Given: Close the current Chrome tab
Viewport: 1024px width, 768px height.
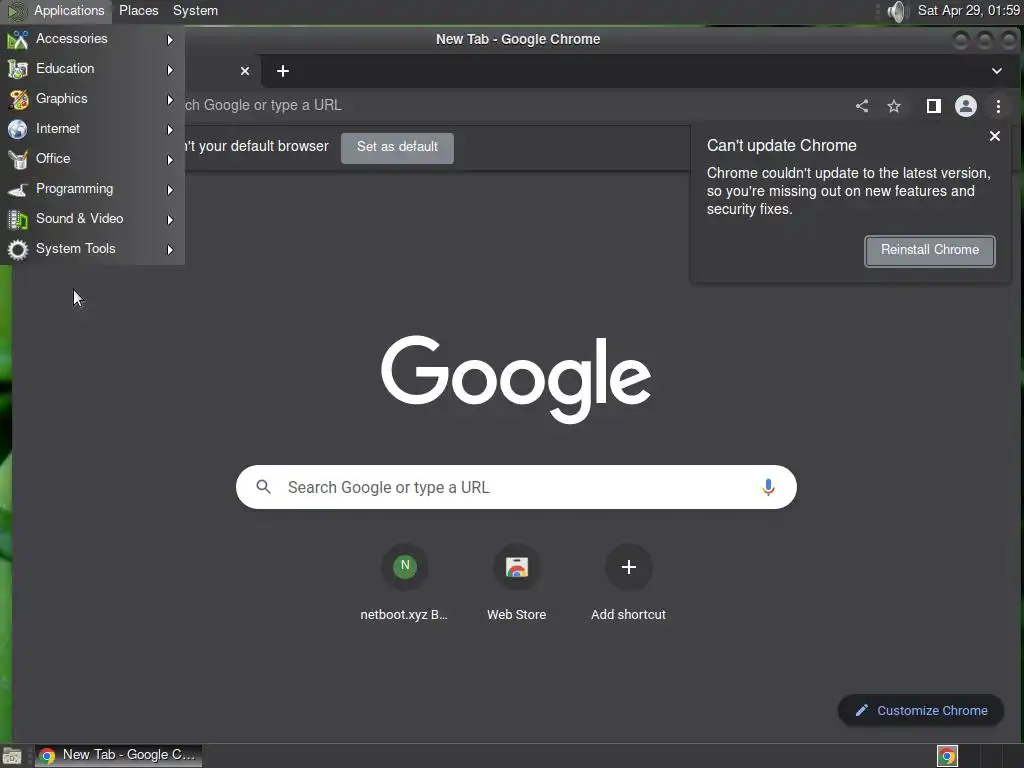Looking at the screenshot, I should [x=245, y=71].
